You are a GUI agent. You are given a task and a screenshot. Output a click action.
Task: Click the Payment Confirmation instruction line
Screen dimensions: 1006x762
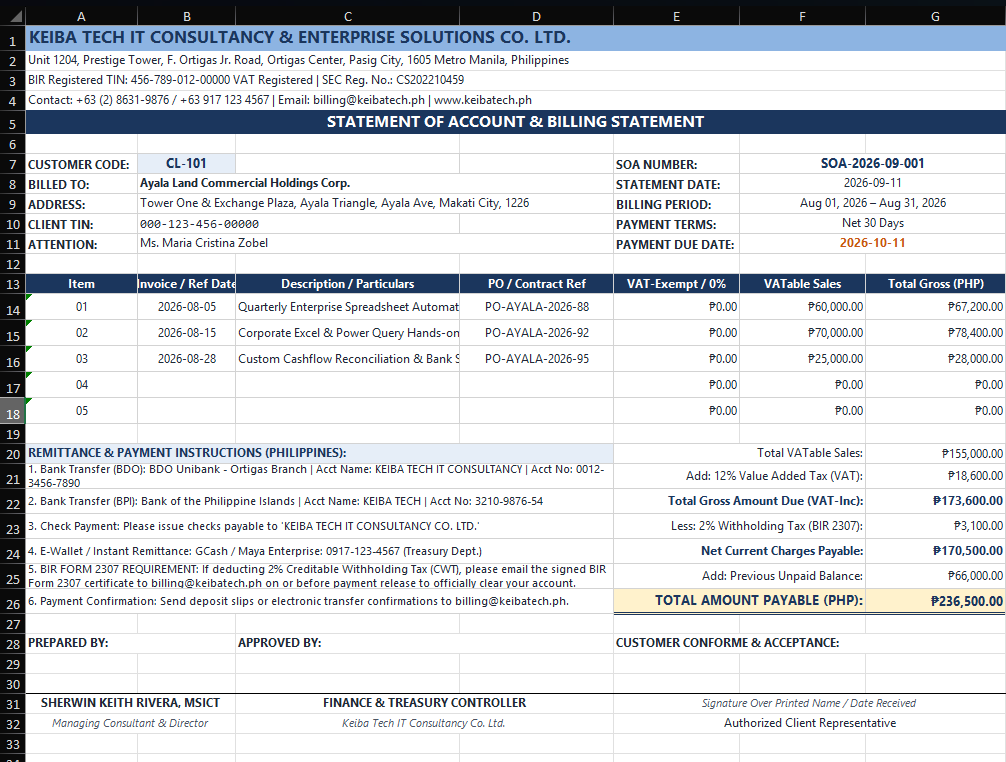(320, 601)
